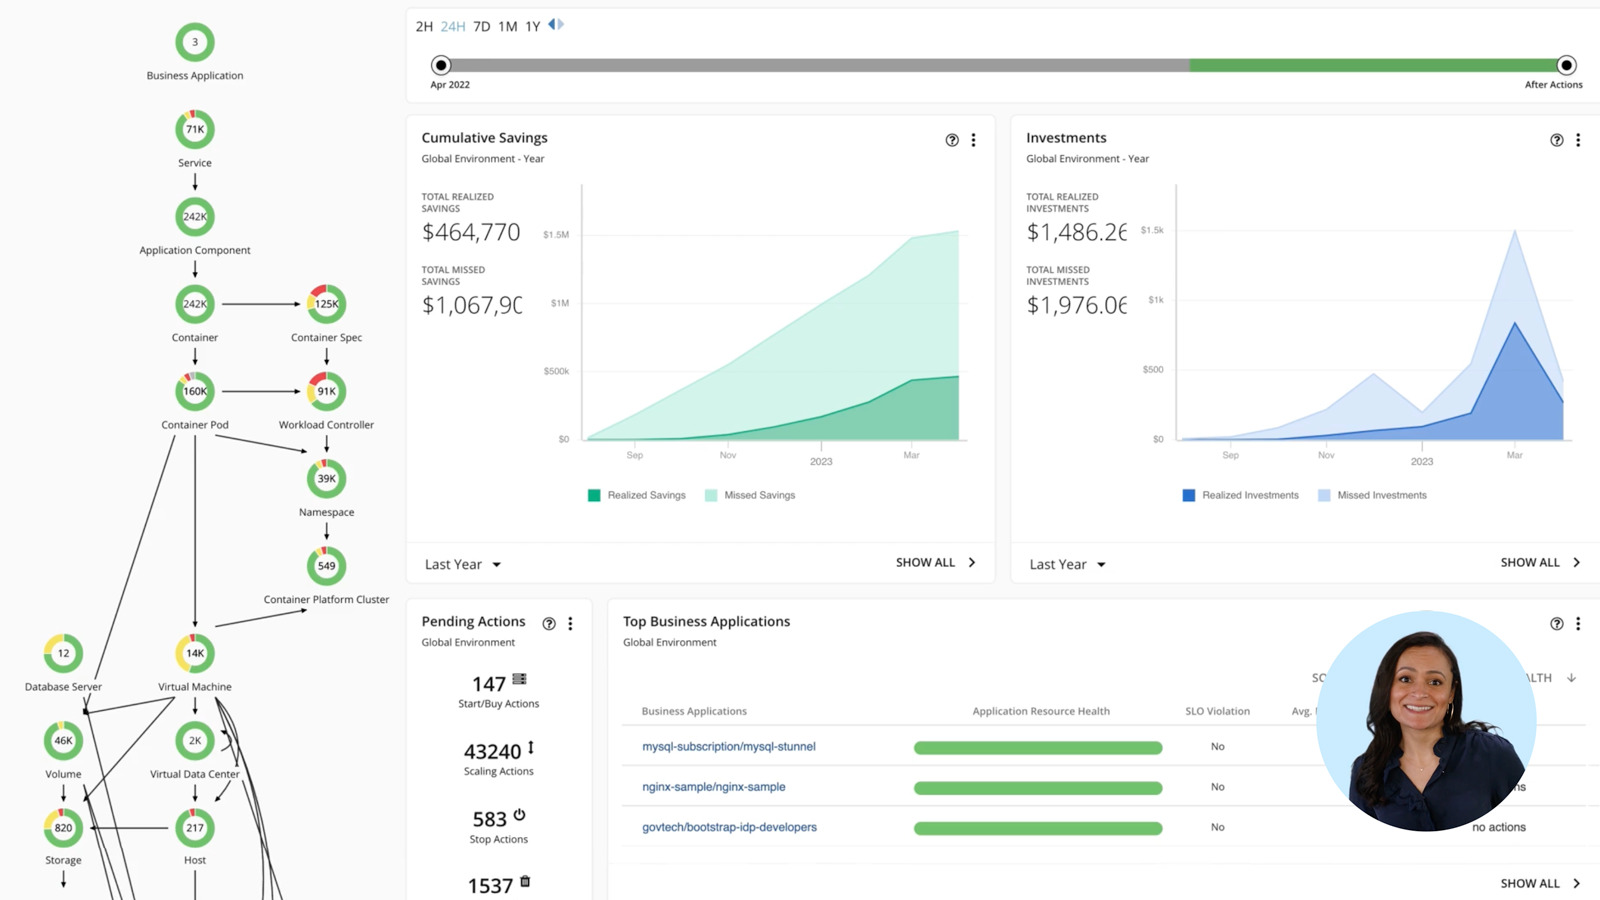This screenshot has width=1600, height=900.
Task: Open the Cumulative Savings three-dot menu
Action: pyautogui.click(x=973, y=140)
